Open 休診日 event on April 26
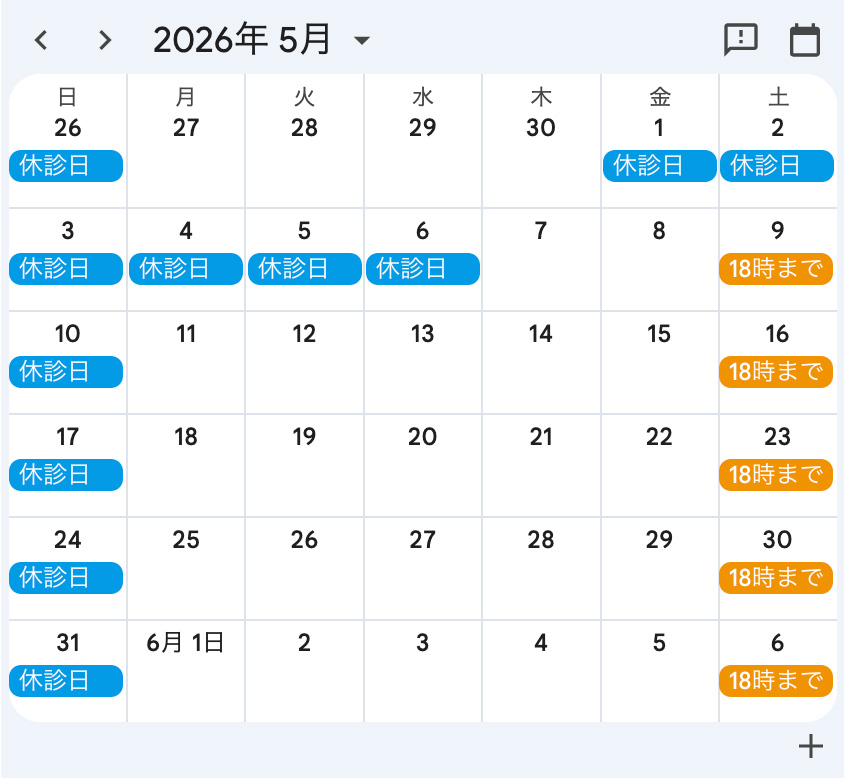Screen dimensions: 848x780 click(x=66, y=166)
